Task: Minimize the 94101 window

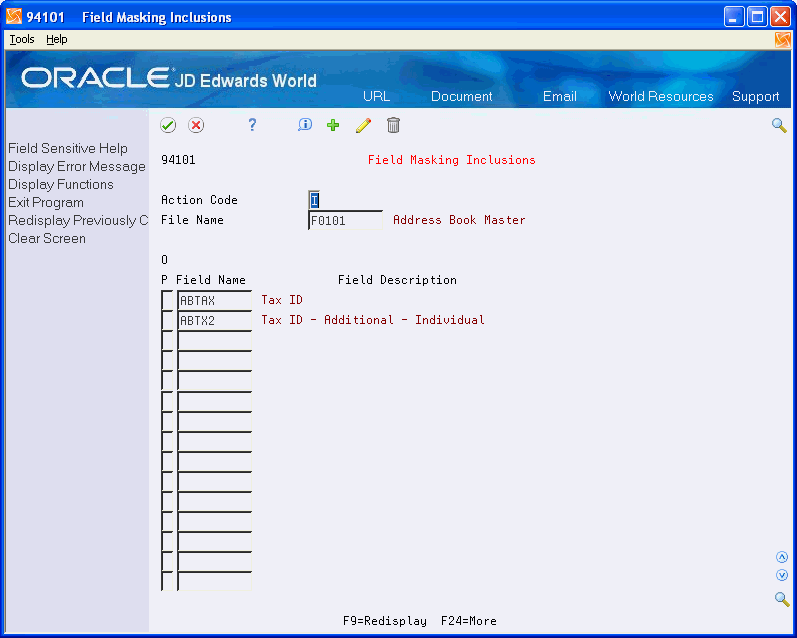Action: tap(734, 17)
